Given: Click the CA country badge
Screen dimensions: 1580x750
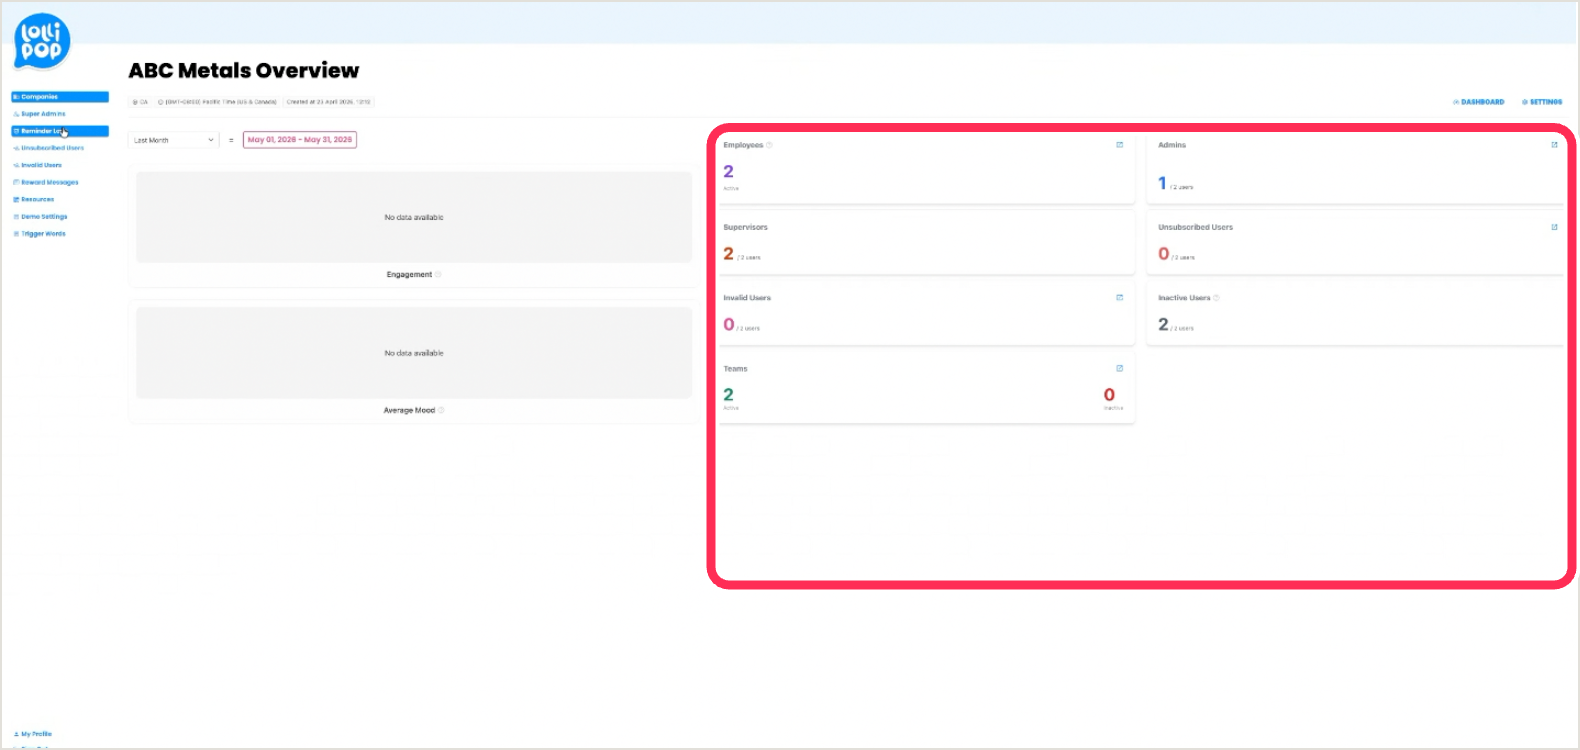Looking at the screenshot, I should pyautogui.click(x=140, y=102).
